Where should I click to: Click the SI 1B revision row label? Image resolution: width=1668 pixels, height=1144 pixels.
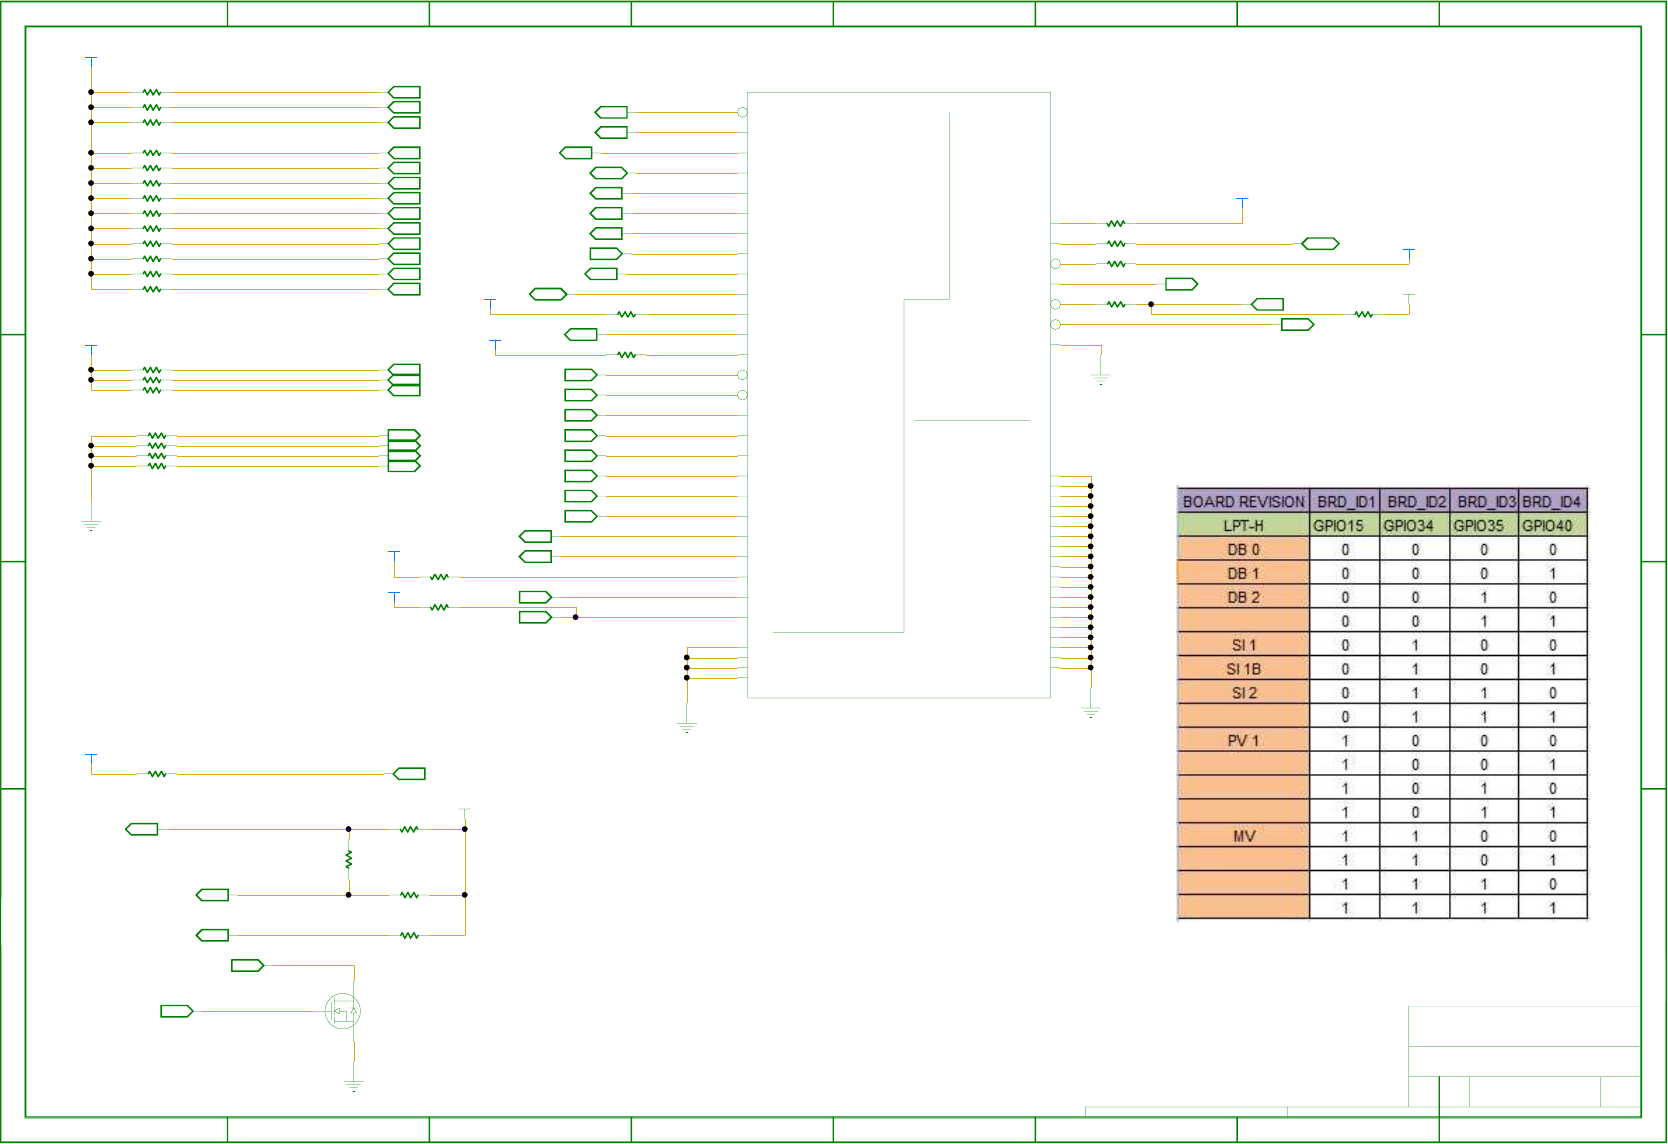click(1244, 669)
